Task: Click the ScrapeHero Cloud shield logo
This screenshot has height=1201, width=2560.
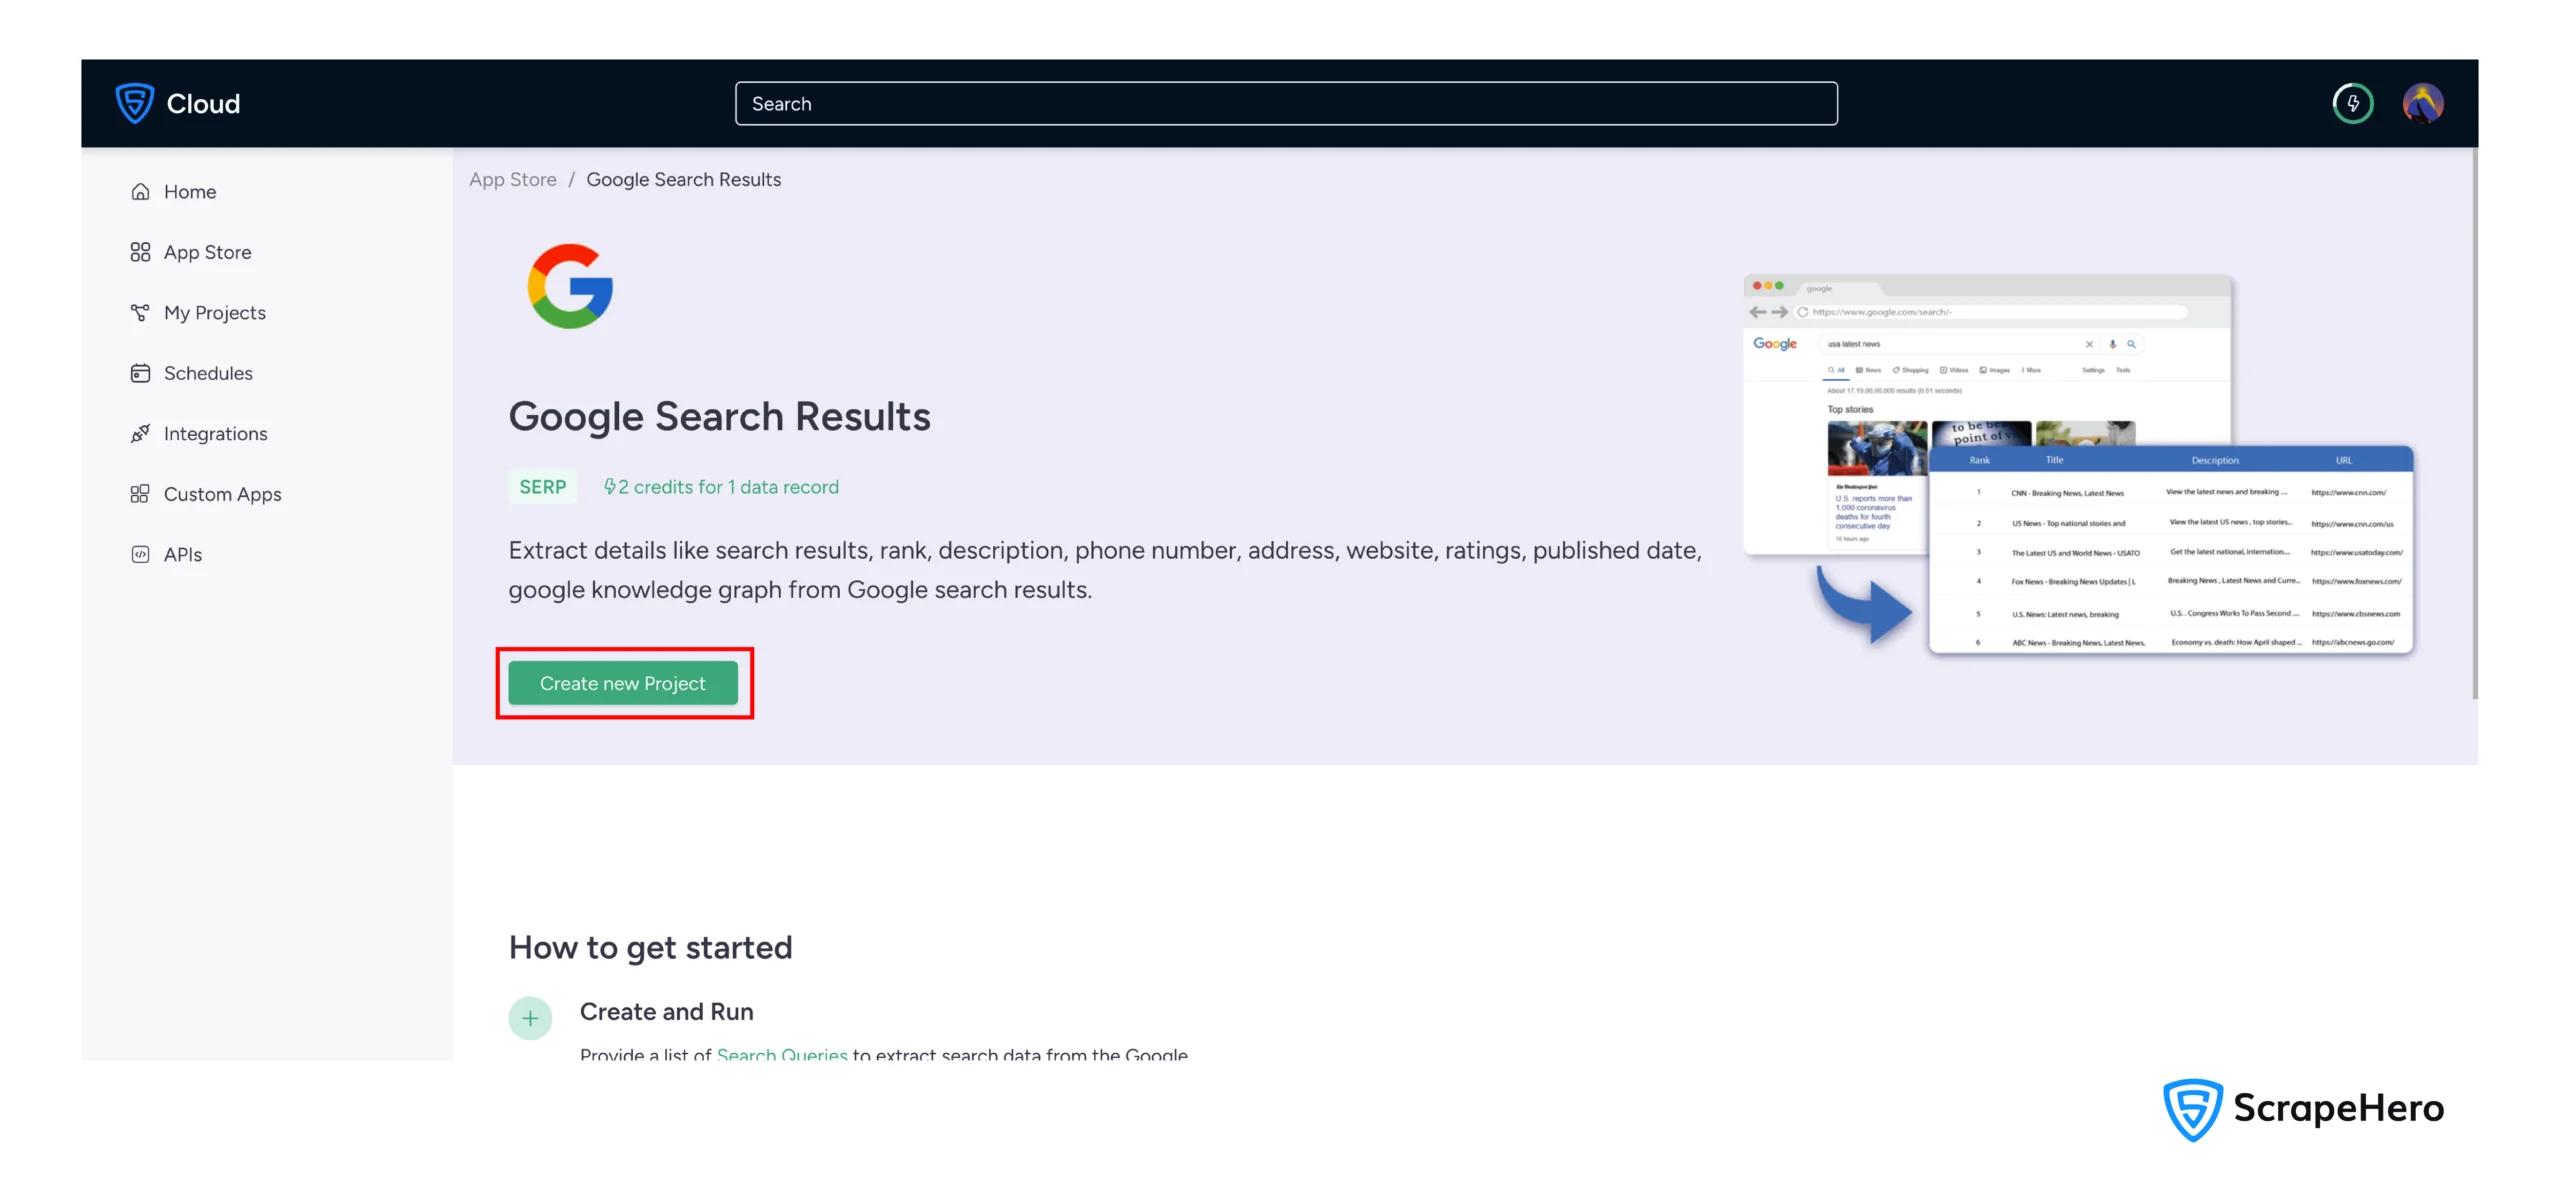Action: tap(135, 103)
